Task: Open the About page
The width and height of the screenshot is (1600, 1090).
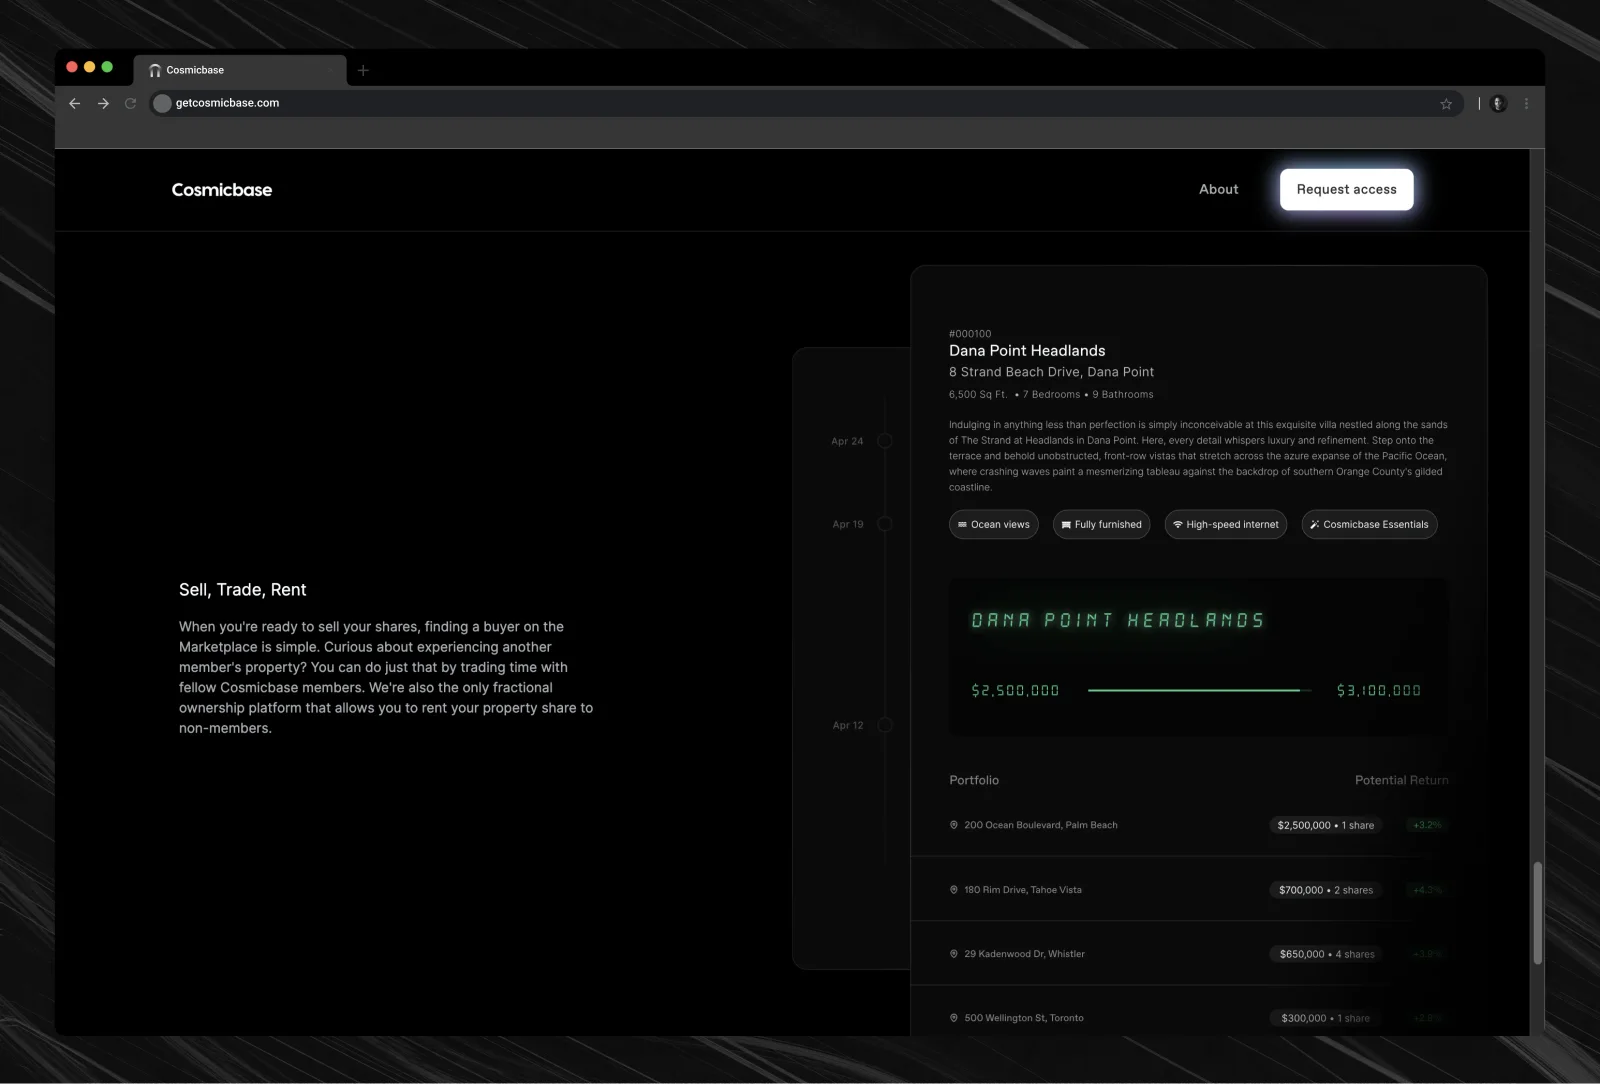Action: (1218, 190)
